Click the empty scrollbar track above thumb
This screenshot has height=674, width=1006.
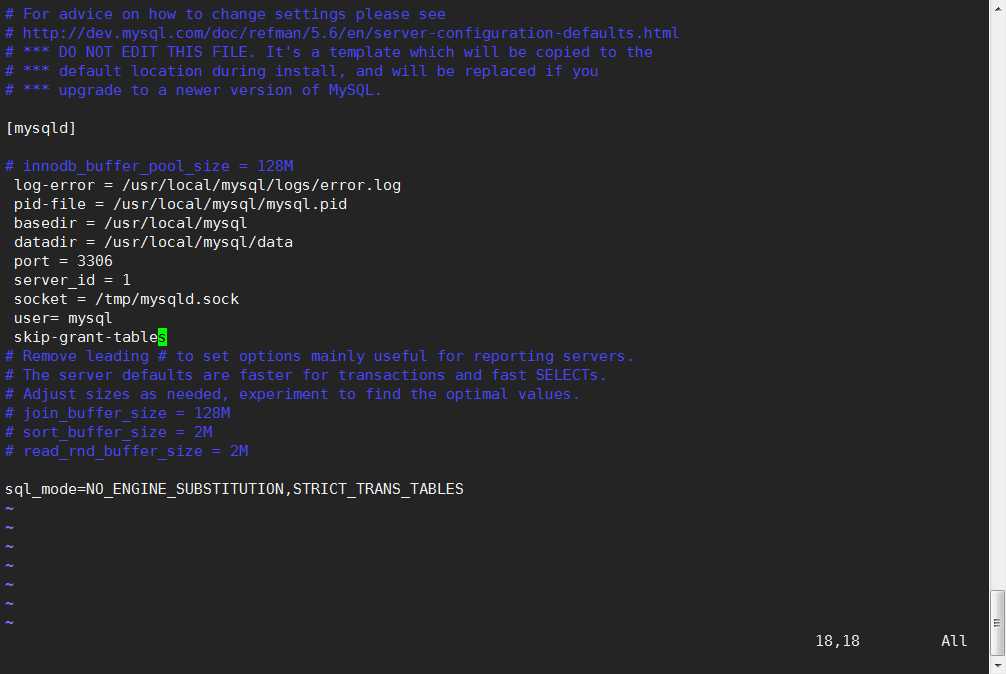[x=997, y=300]
